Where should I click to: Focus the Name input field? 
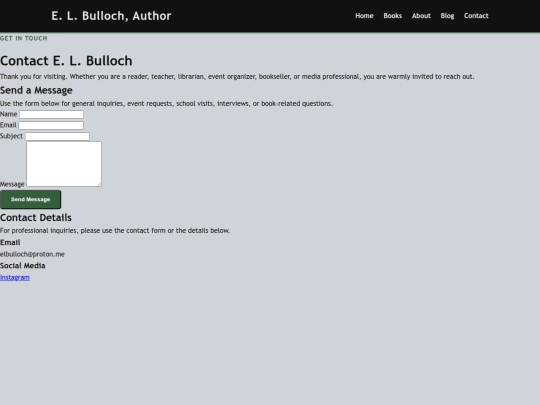pyautogui.click(x=51, y=114)
